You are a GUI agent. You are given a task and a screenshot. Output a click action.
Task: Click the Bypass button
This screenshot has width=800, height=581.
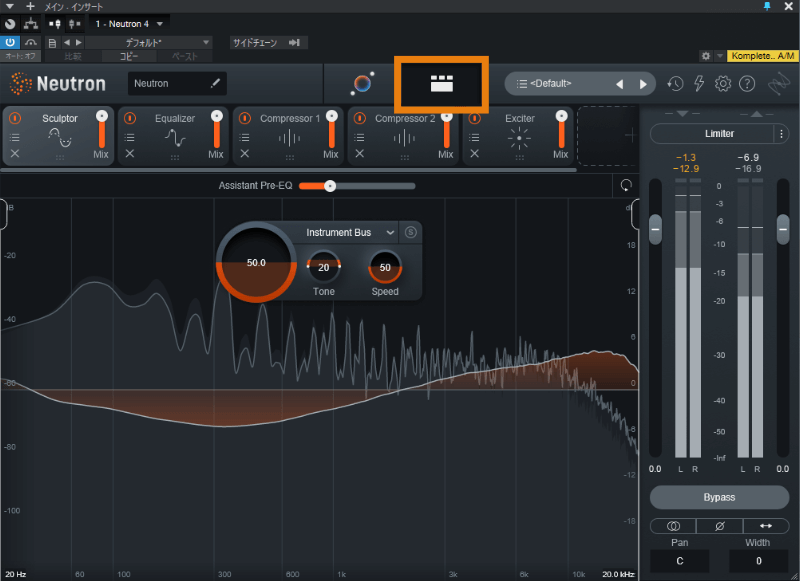[719, 497]
